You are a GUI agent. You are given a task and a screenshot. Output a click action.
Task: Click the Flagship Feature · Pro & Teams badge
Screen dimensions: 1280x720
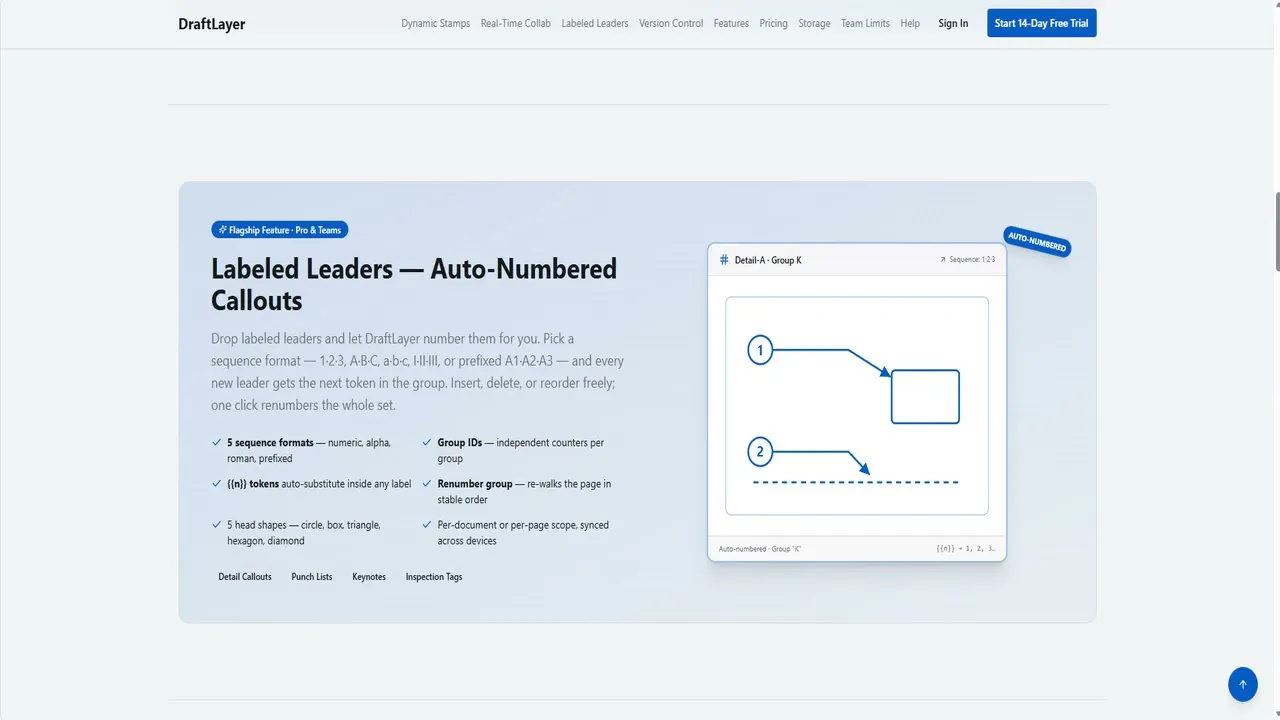tap(280, 230)
